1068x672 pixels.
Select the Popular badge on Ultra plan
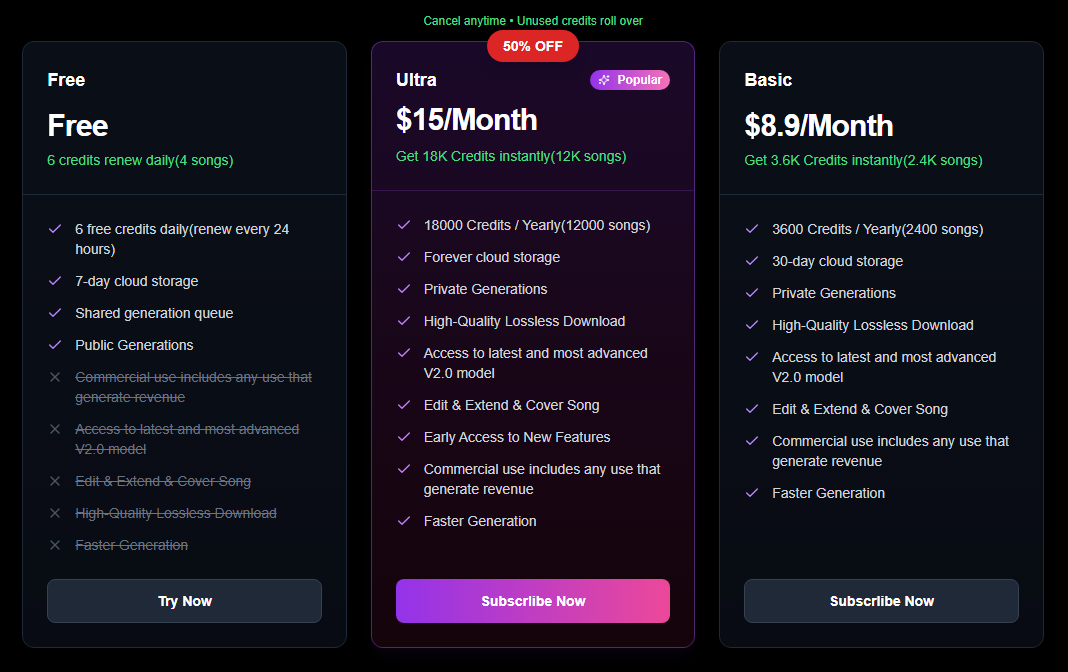tap(630, 80)
